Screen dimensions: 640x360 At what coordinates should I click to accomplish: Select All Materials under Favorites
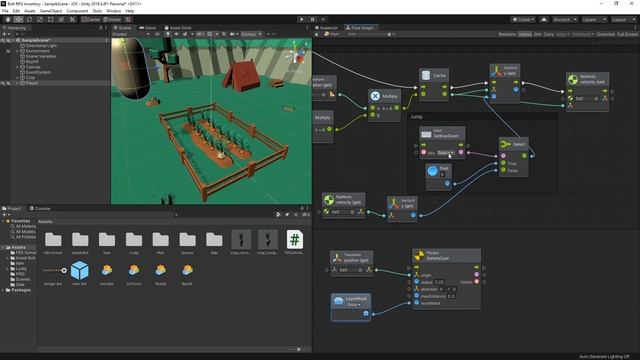(x=26, y=227)
